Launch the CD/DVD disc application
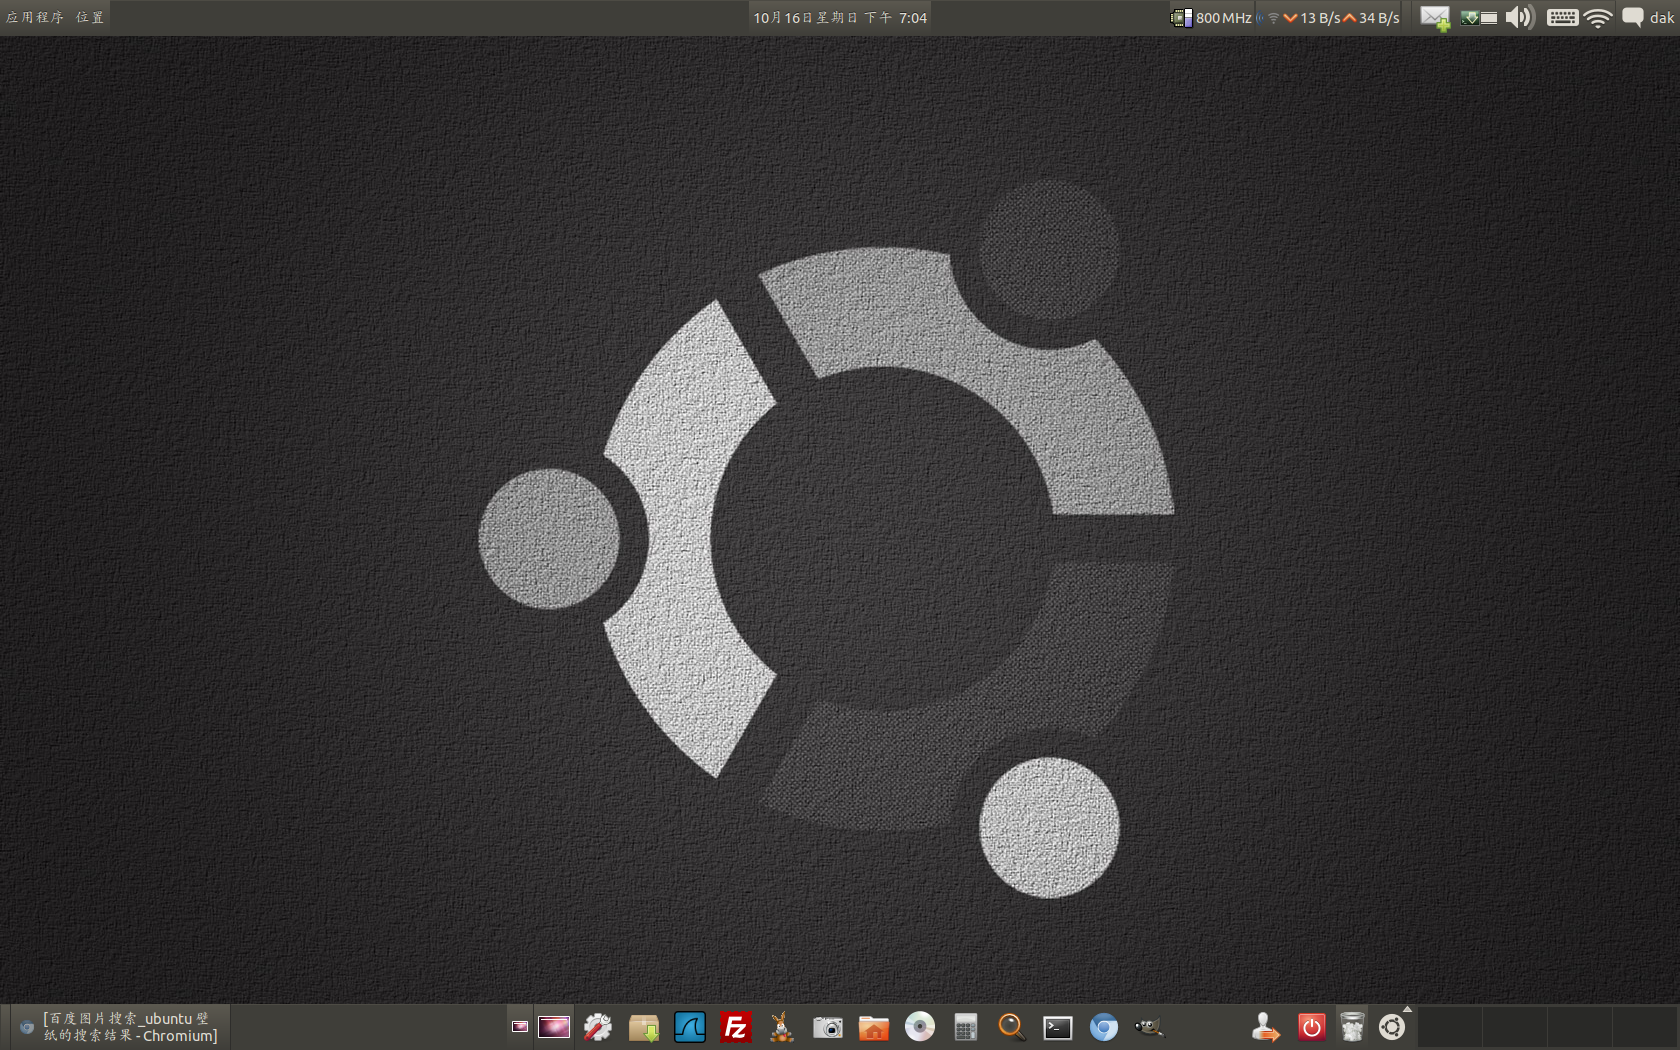The image size is (1680, 1050). (920, 1027)
